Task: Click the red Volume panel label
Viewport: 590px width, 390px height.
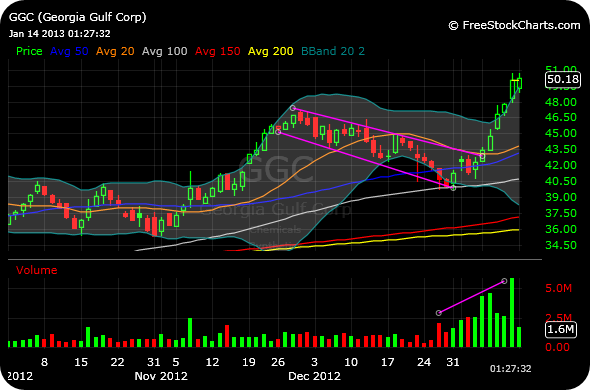Action: (x=36, y=270)
